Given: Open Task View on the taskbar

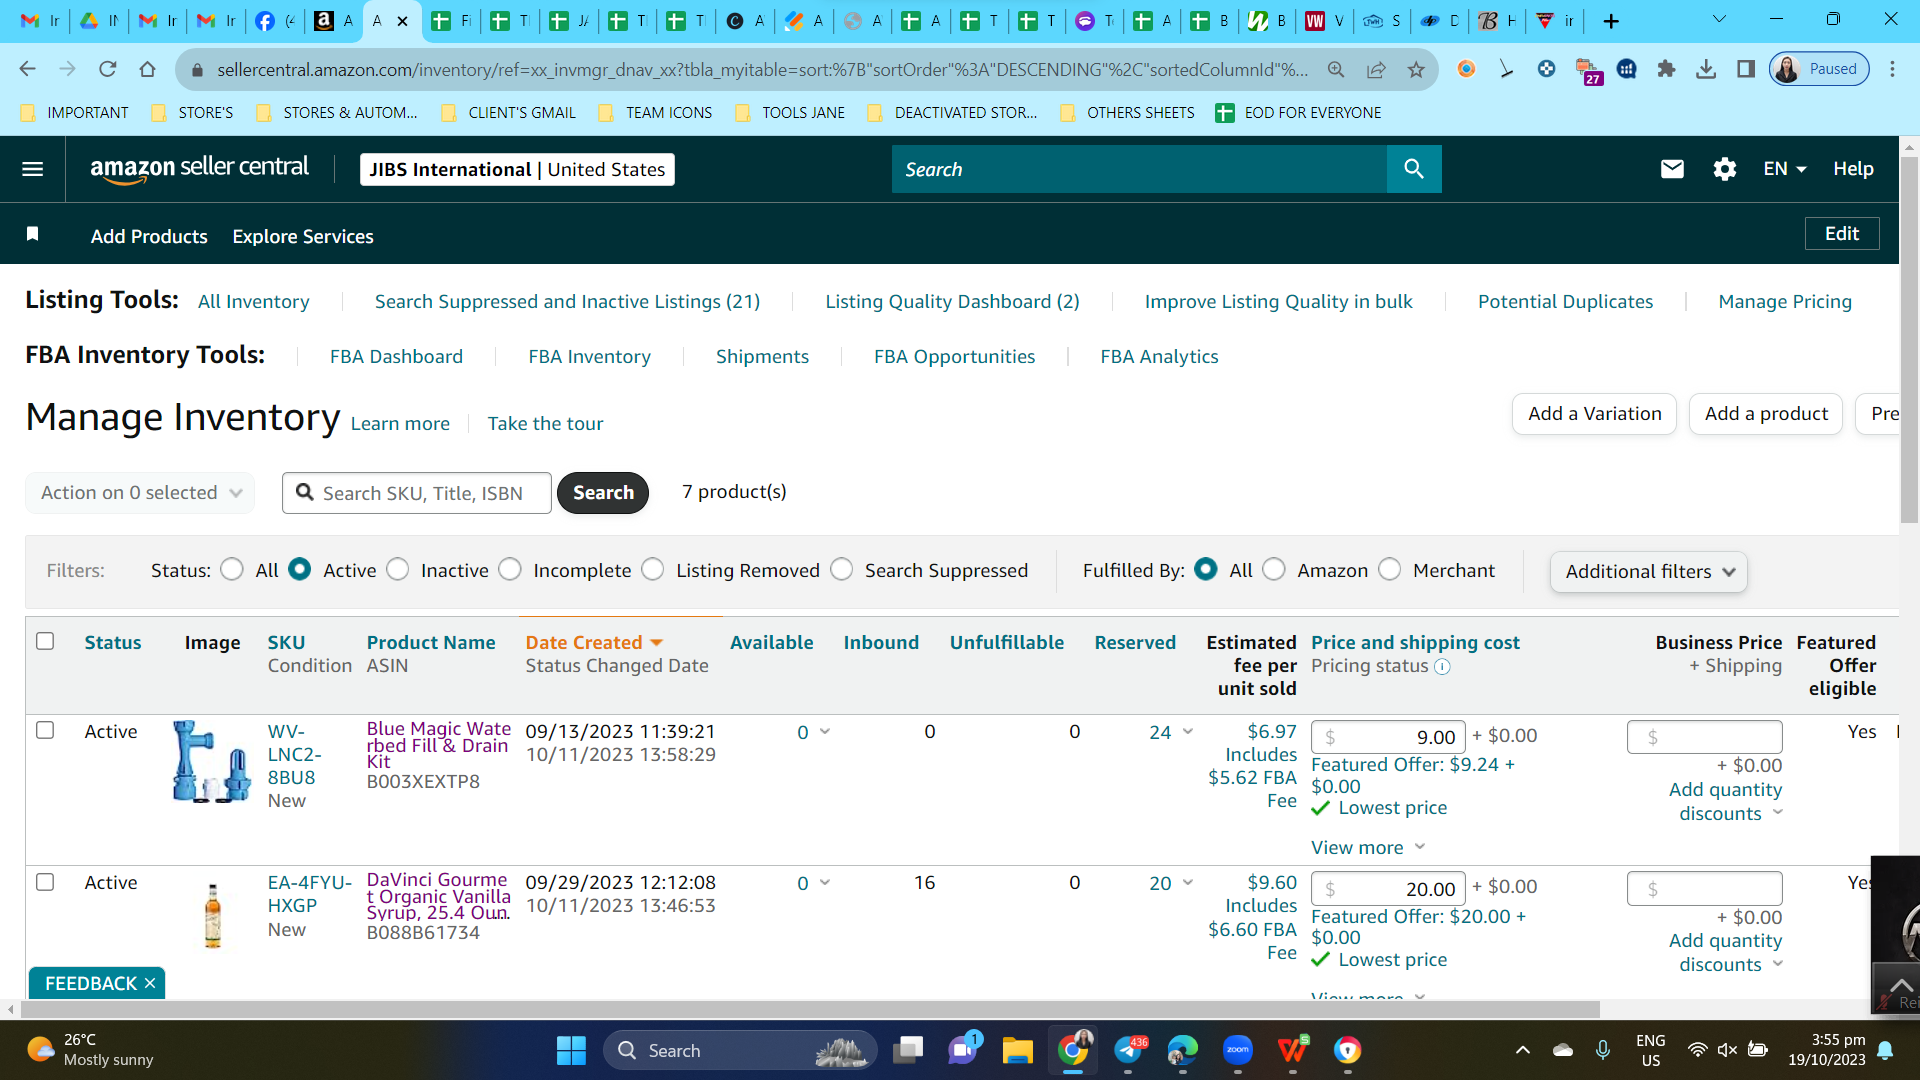Looking at the screenshot, I should 908,1050.
